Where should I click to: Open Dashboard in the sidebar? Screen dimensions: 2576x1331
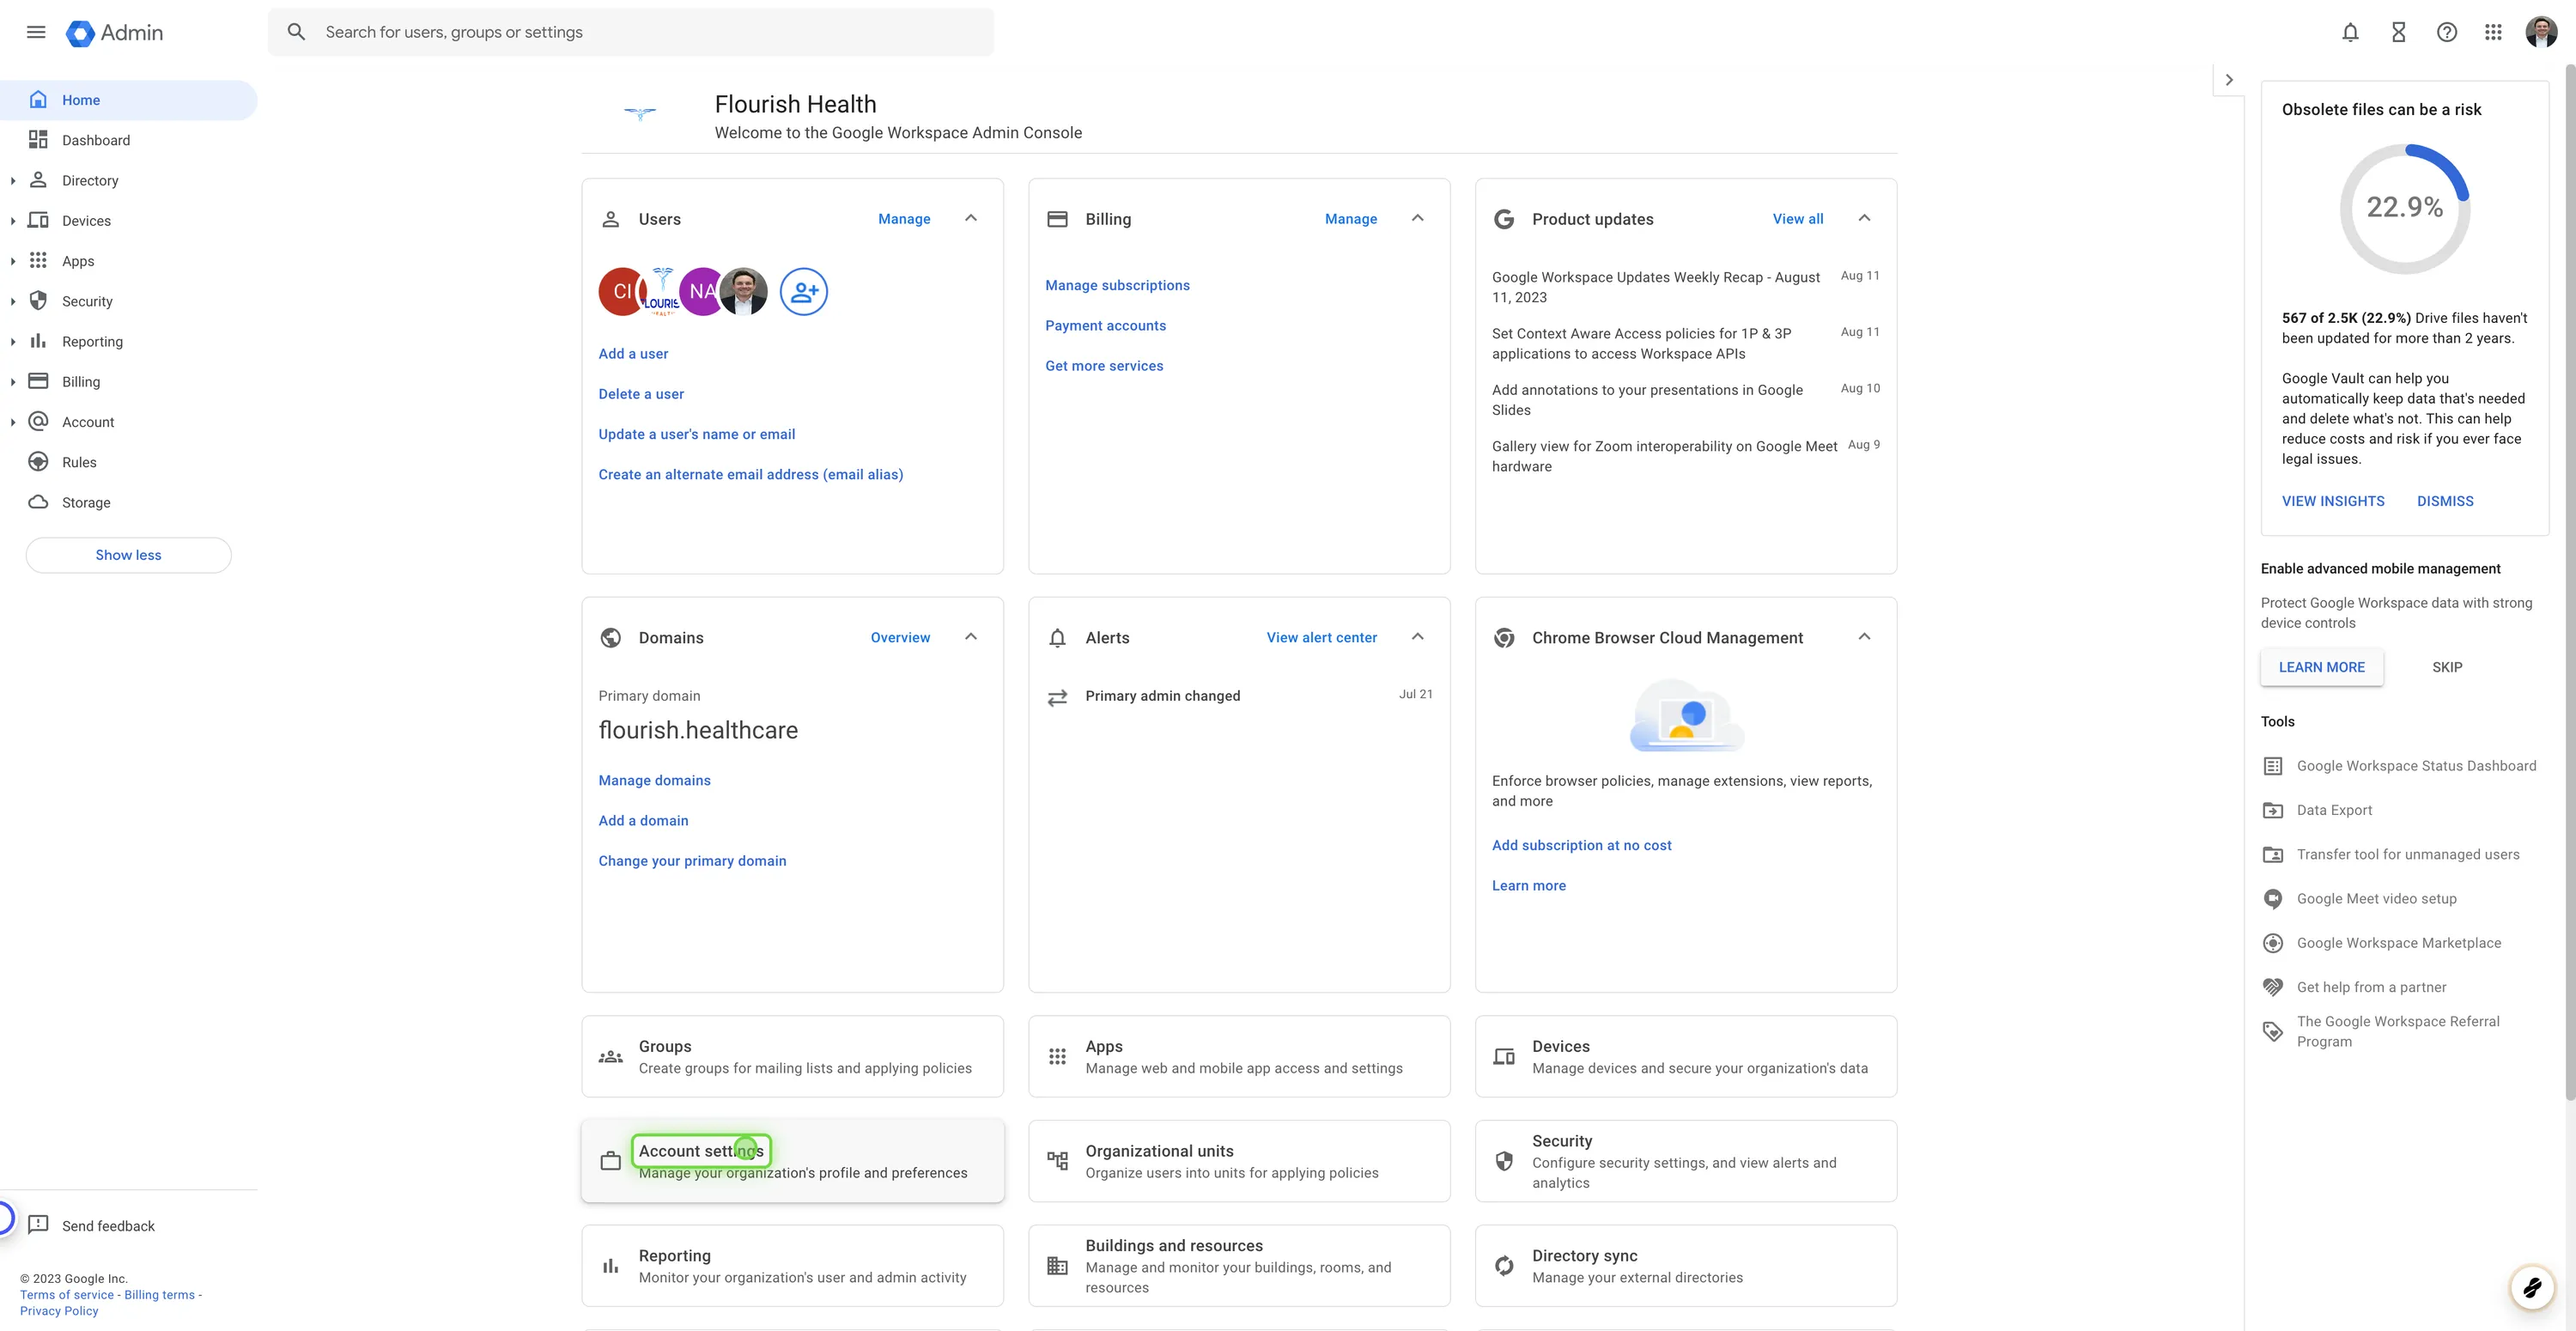95,140
